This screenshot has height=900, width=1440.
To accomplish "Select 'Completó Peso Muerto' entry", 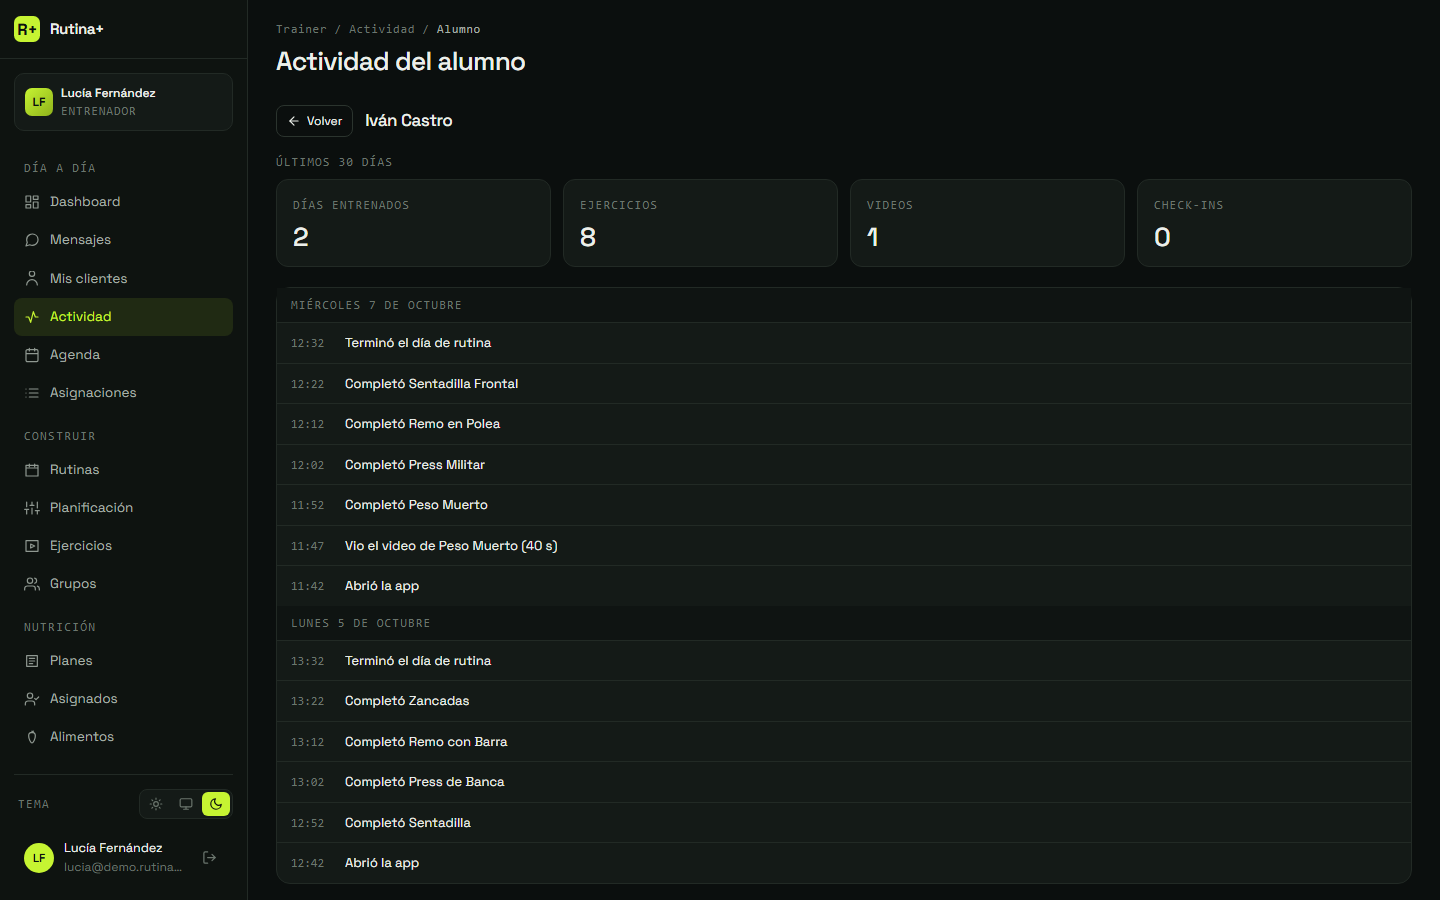I will (x=844, y=505).
